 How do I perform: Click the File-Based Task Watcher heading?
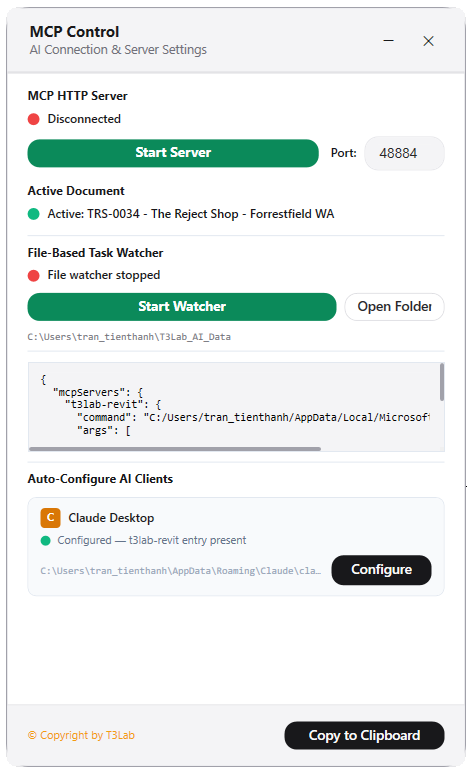[x=95, y=253]
